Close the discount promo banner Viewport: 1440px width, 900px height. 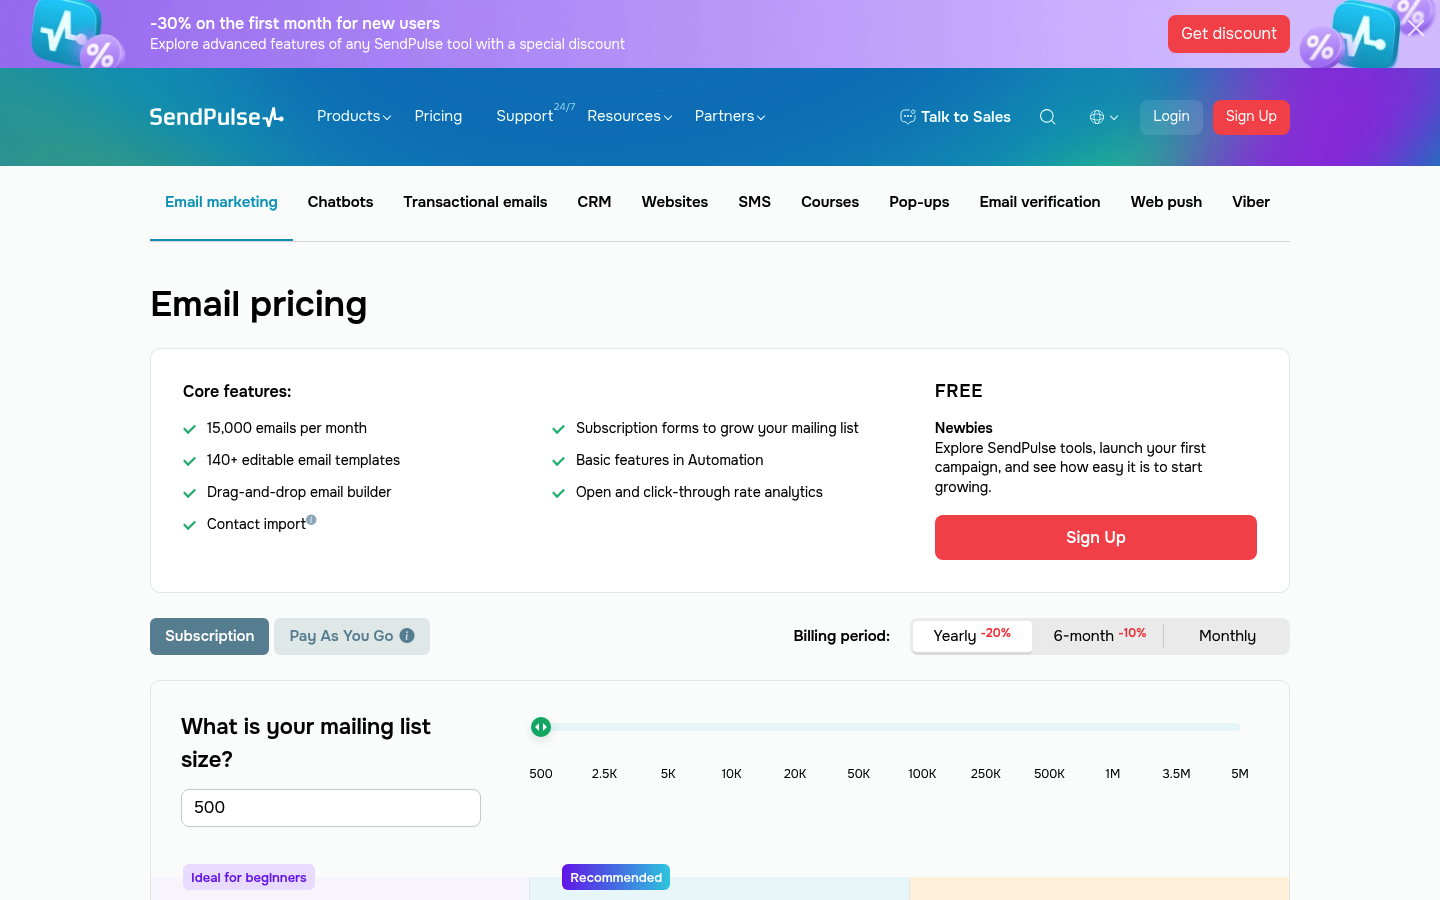coord(1415,29)
